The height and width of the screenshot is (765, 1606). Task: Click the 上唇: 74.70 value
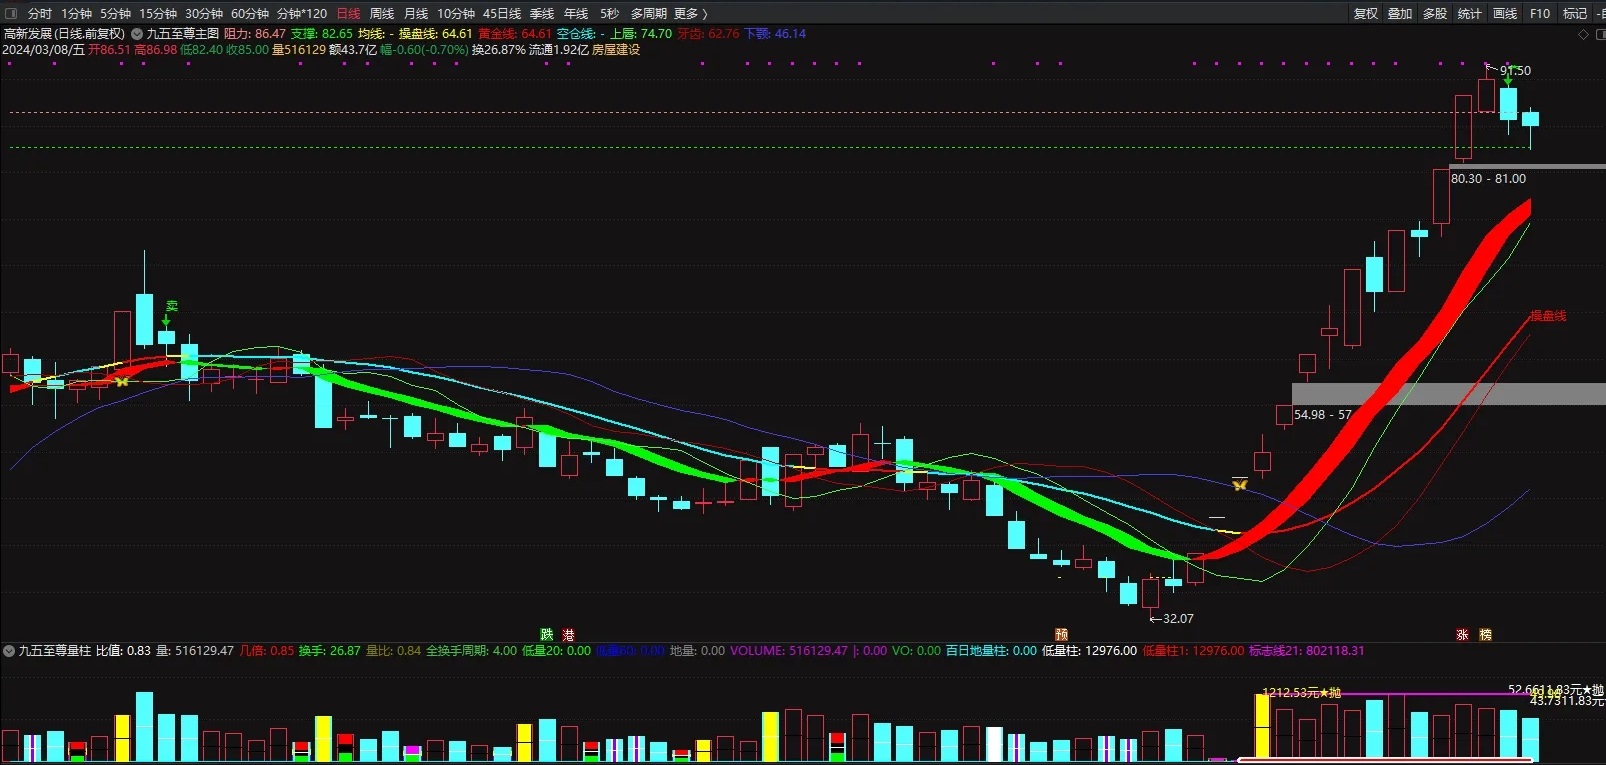pos(641,34)
